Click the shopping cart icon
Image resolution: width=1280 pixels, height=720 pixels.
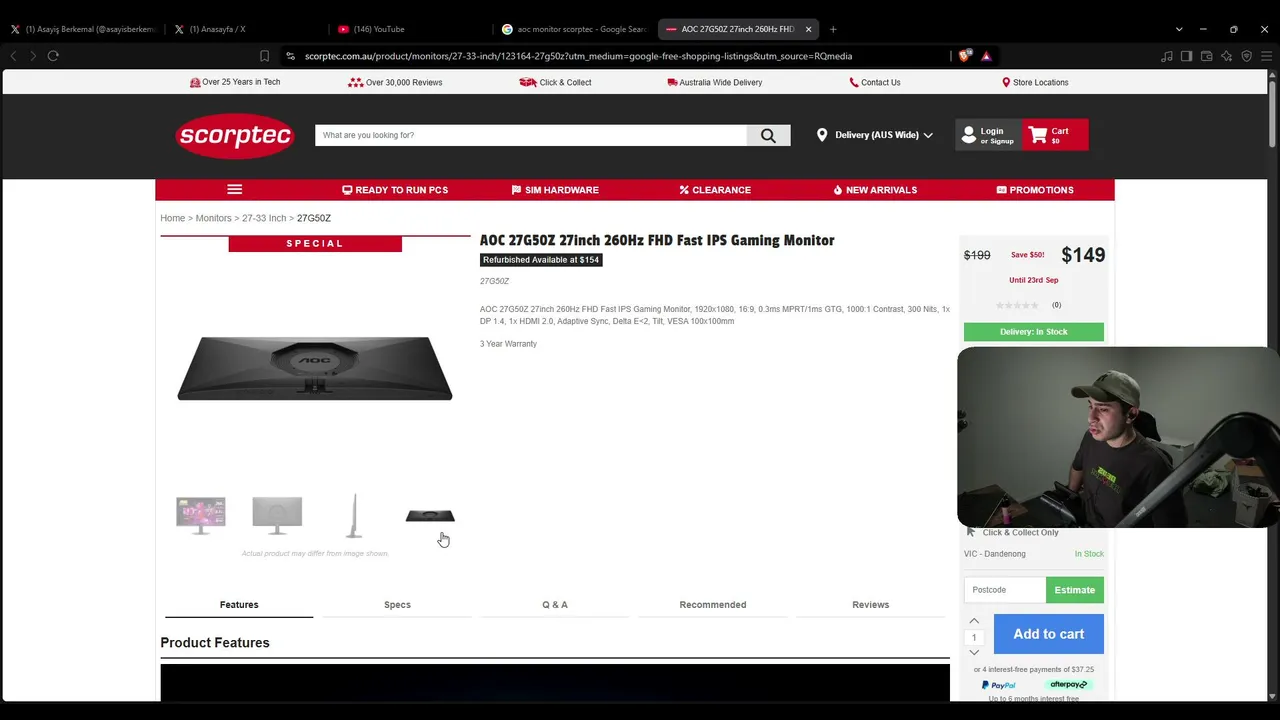click(x=1038, y=134)
